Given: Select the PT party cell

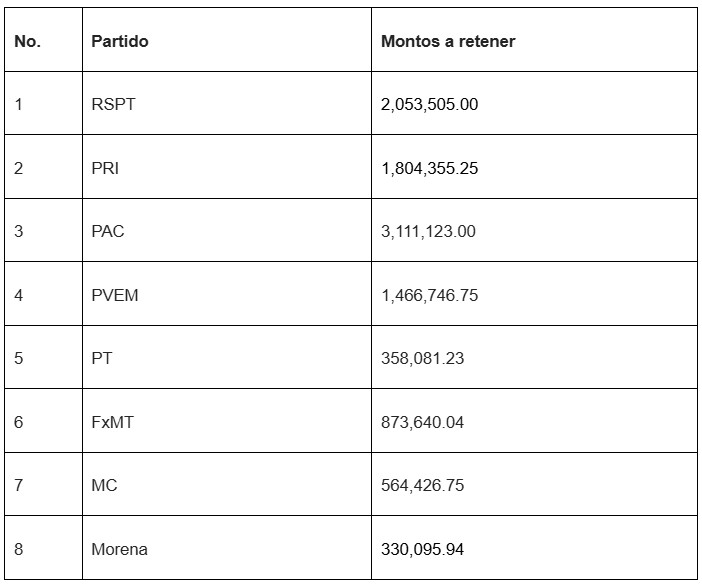Looking at the screenshot, I should (x=101, y=358).
